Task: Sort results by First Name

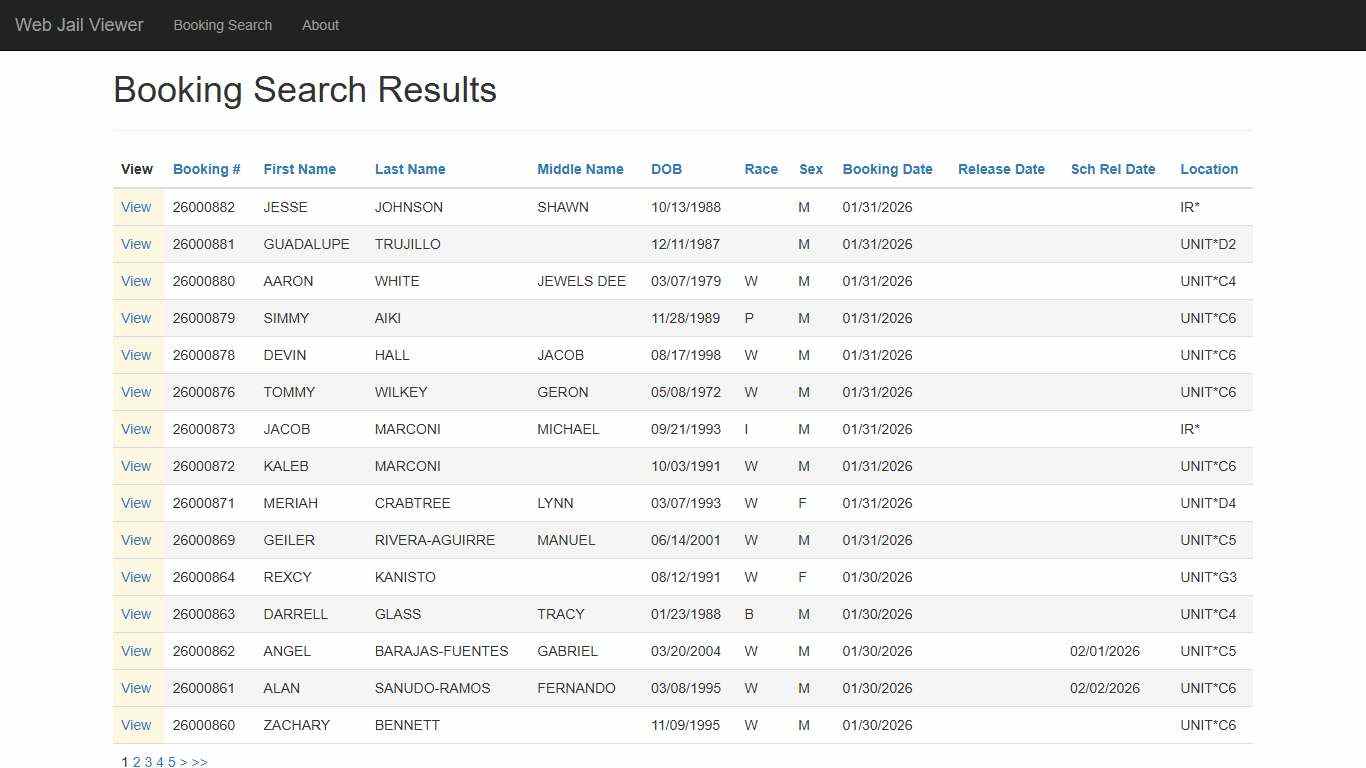Action: click(299, 169)
